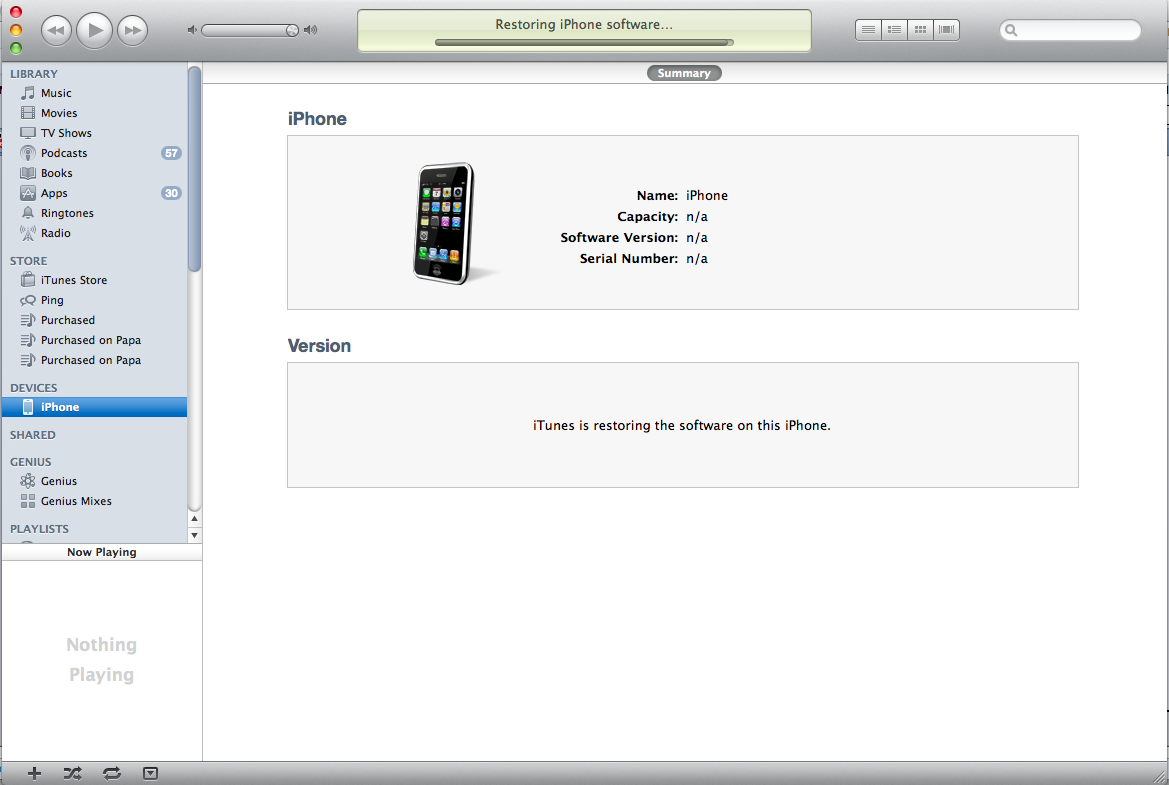Viewport: 1169px width, 785px height.
Task: Click the restore progress bar
Action: [584, 42]
